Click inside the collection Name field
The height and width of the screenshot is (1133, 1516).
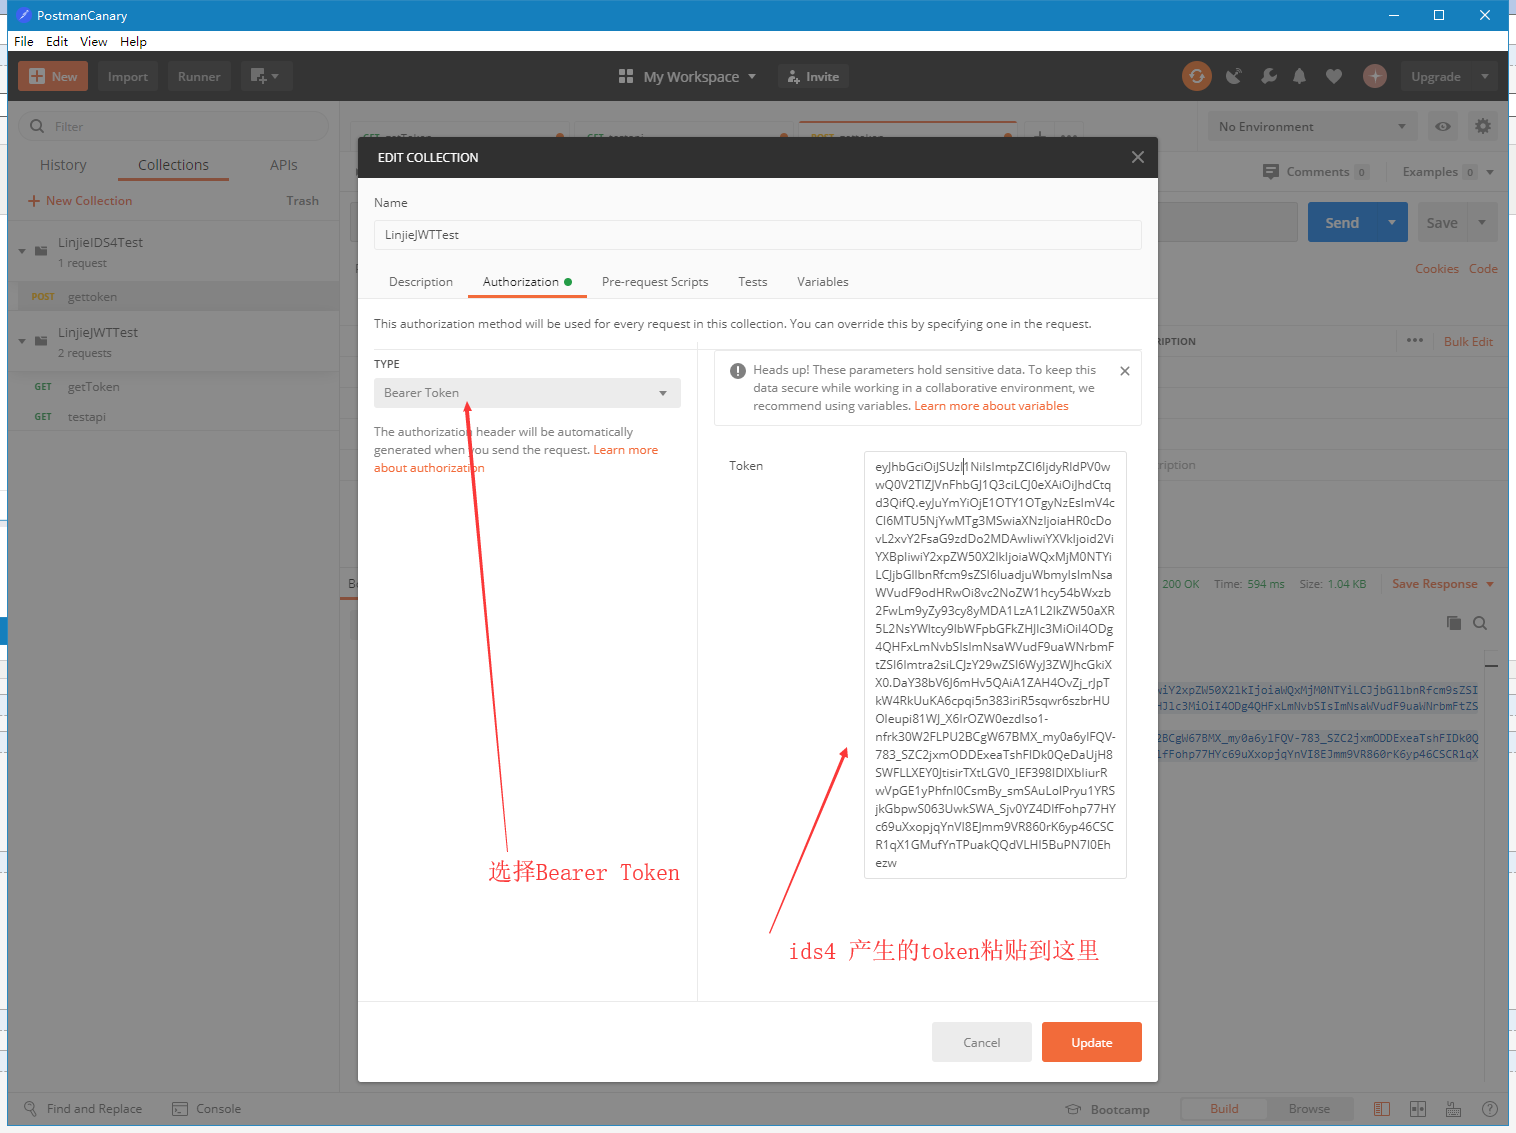tap(757, 234)
